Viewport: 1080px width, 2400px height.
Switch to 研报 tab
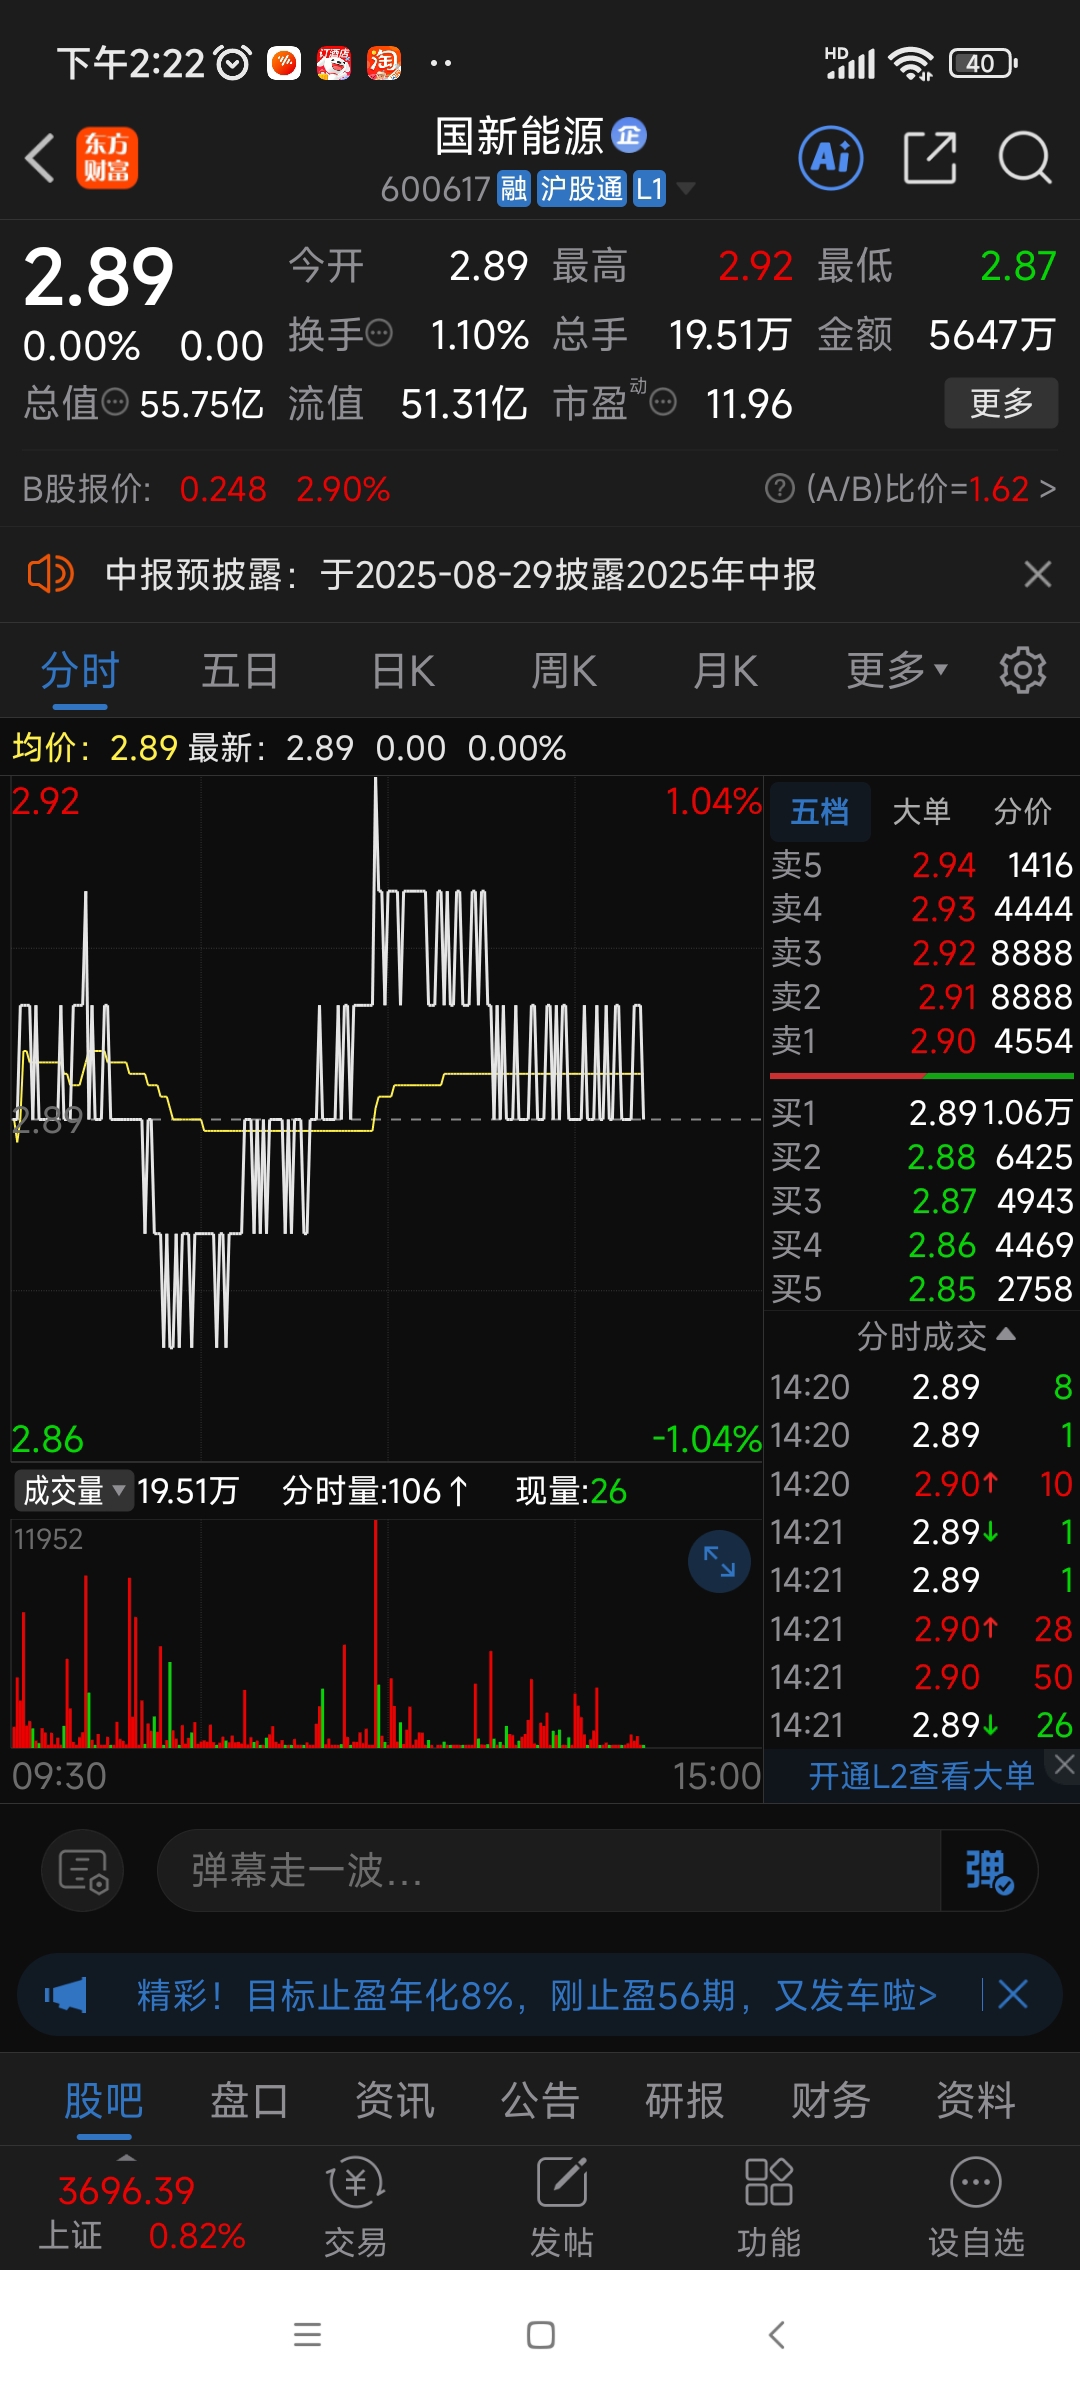click(685, 2101)
